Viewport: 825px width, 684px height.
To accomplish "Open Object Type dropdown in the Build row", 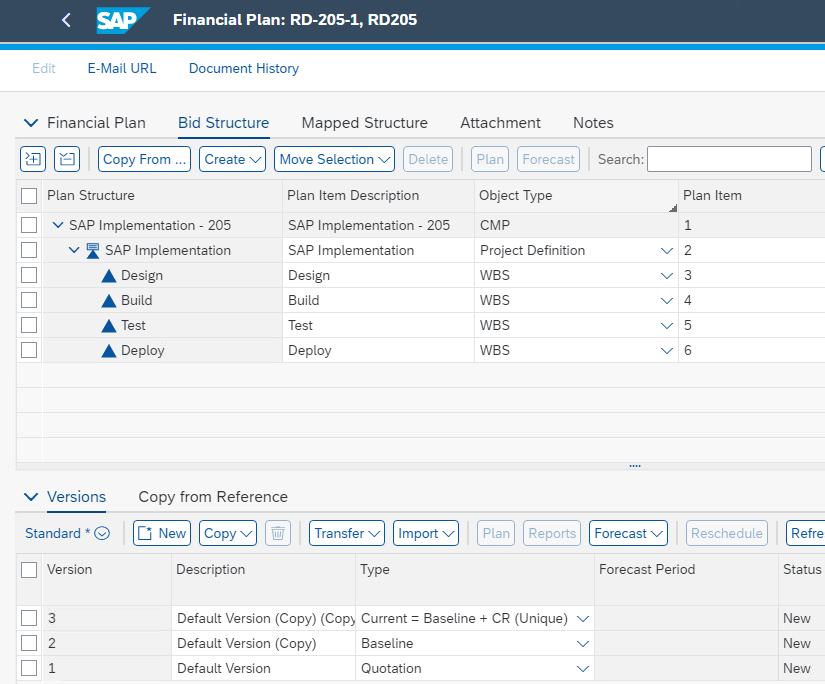I will click(667, 300).
